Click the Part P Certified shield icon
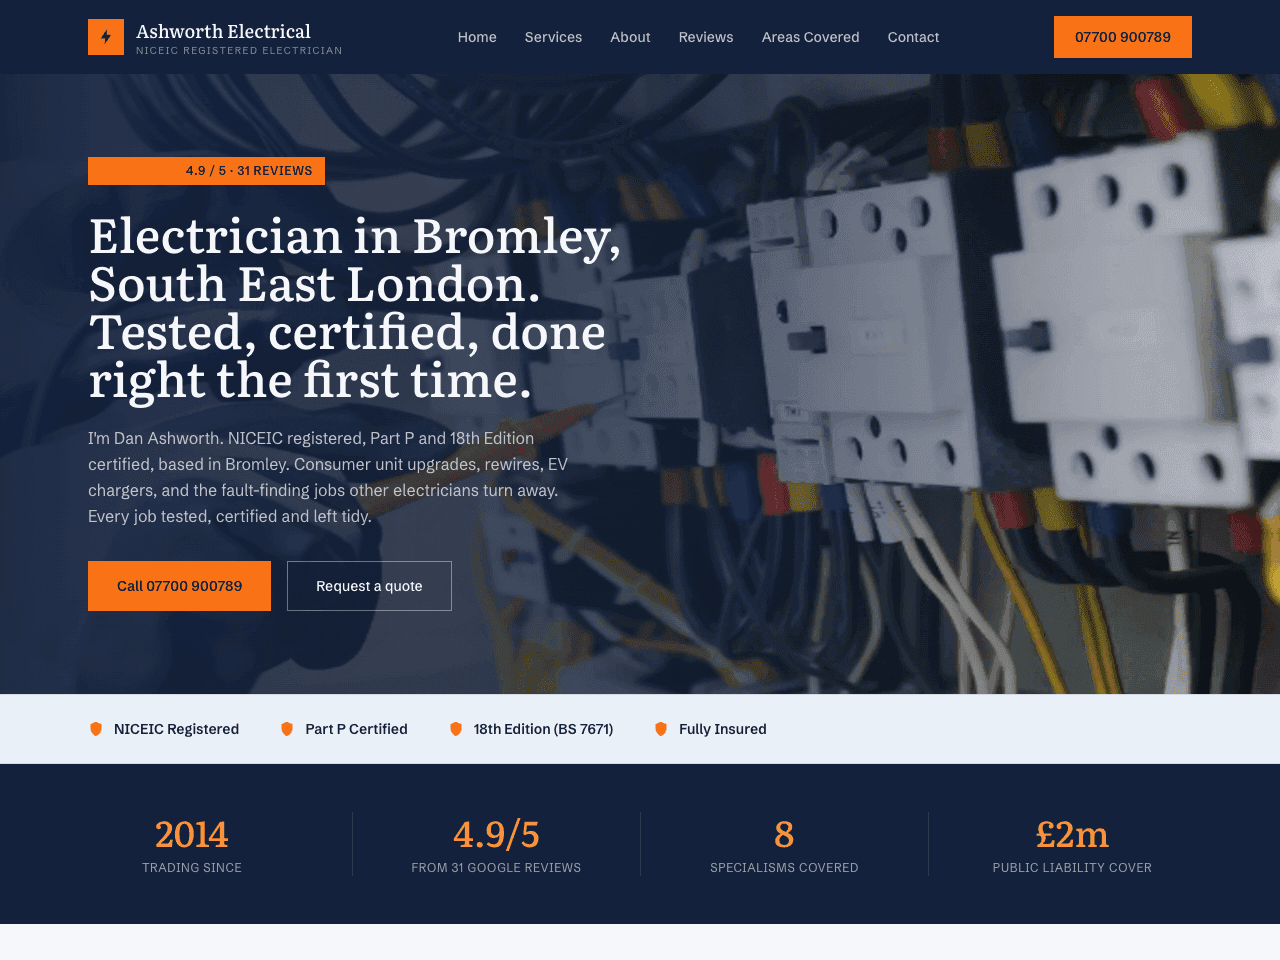This screenshot has width=1280, height=960. coord(287,729)
